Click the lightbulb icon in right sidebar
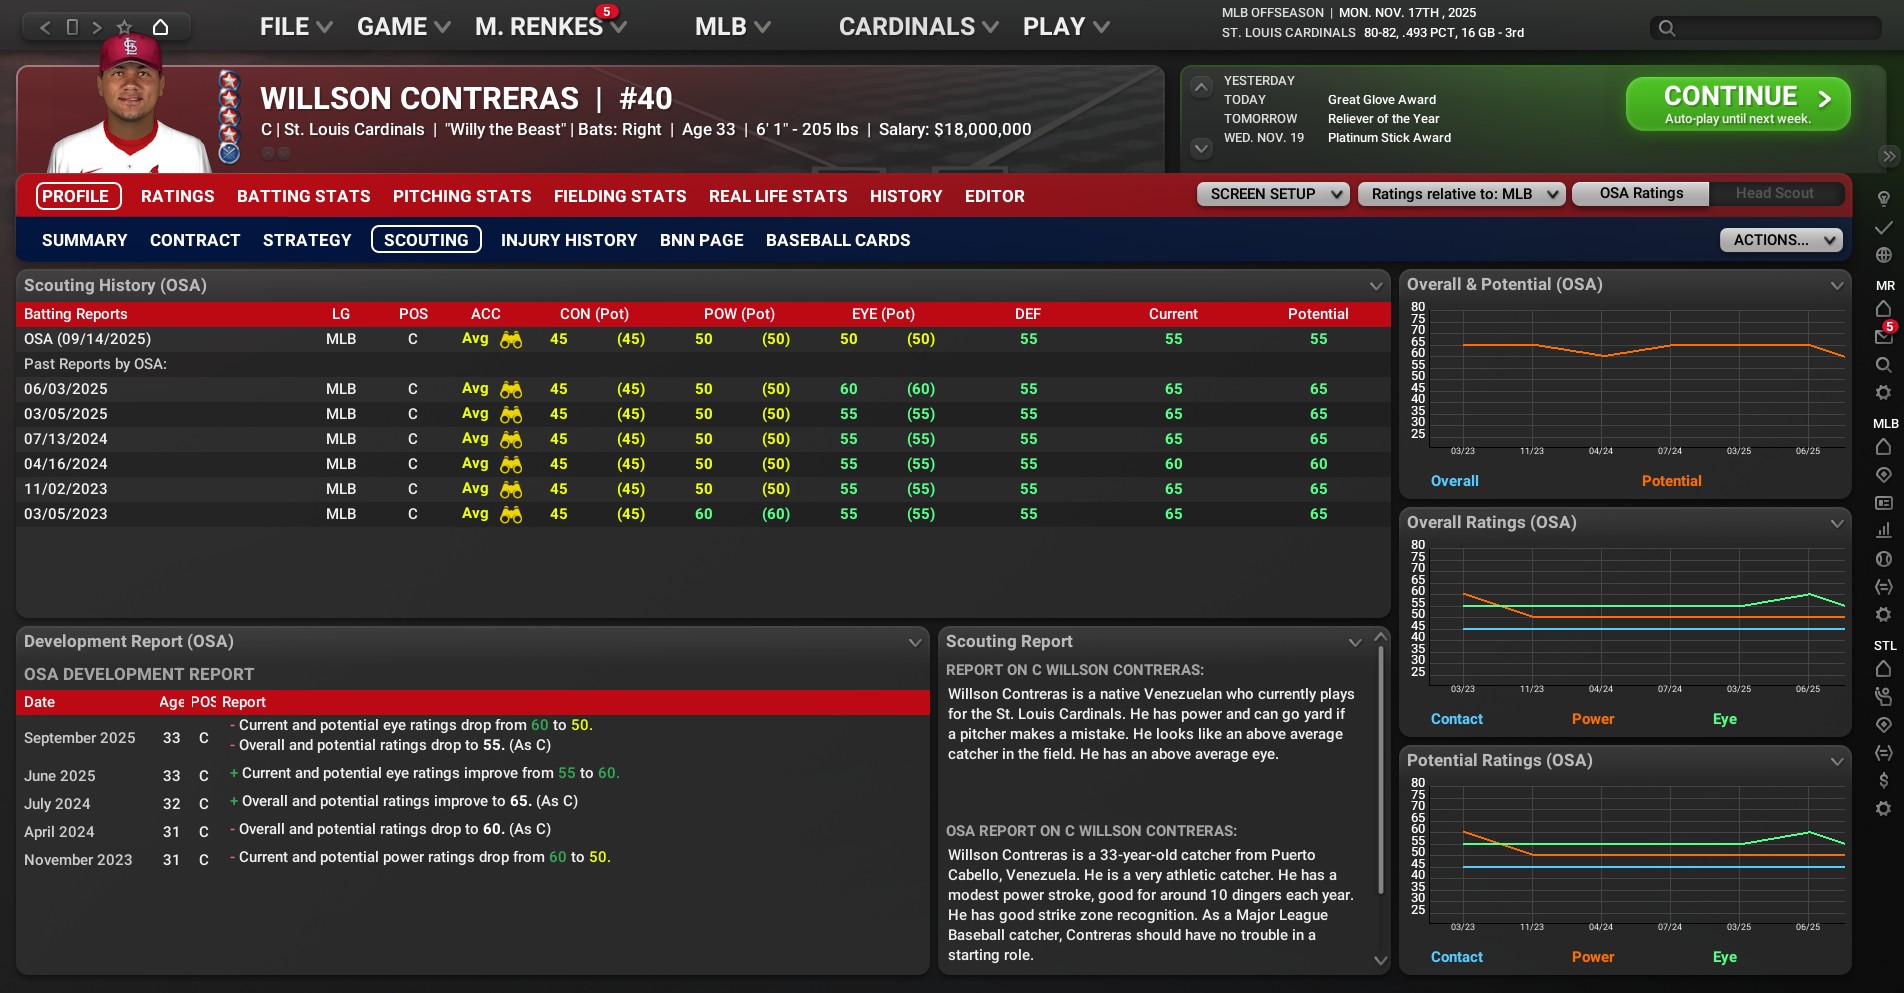The width and height of the screenshot is (1904, 993). [x=1883, y=199]
